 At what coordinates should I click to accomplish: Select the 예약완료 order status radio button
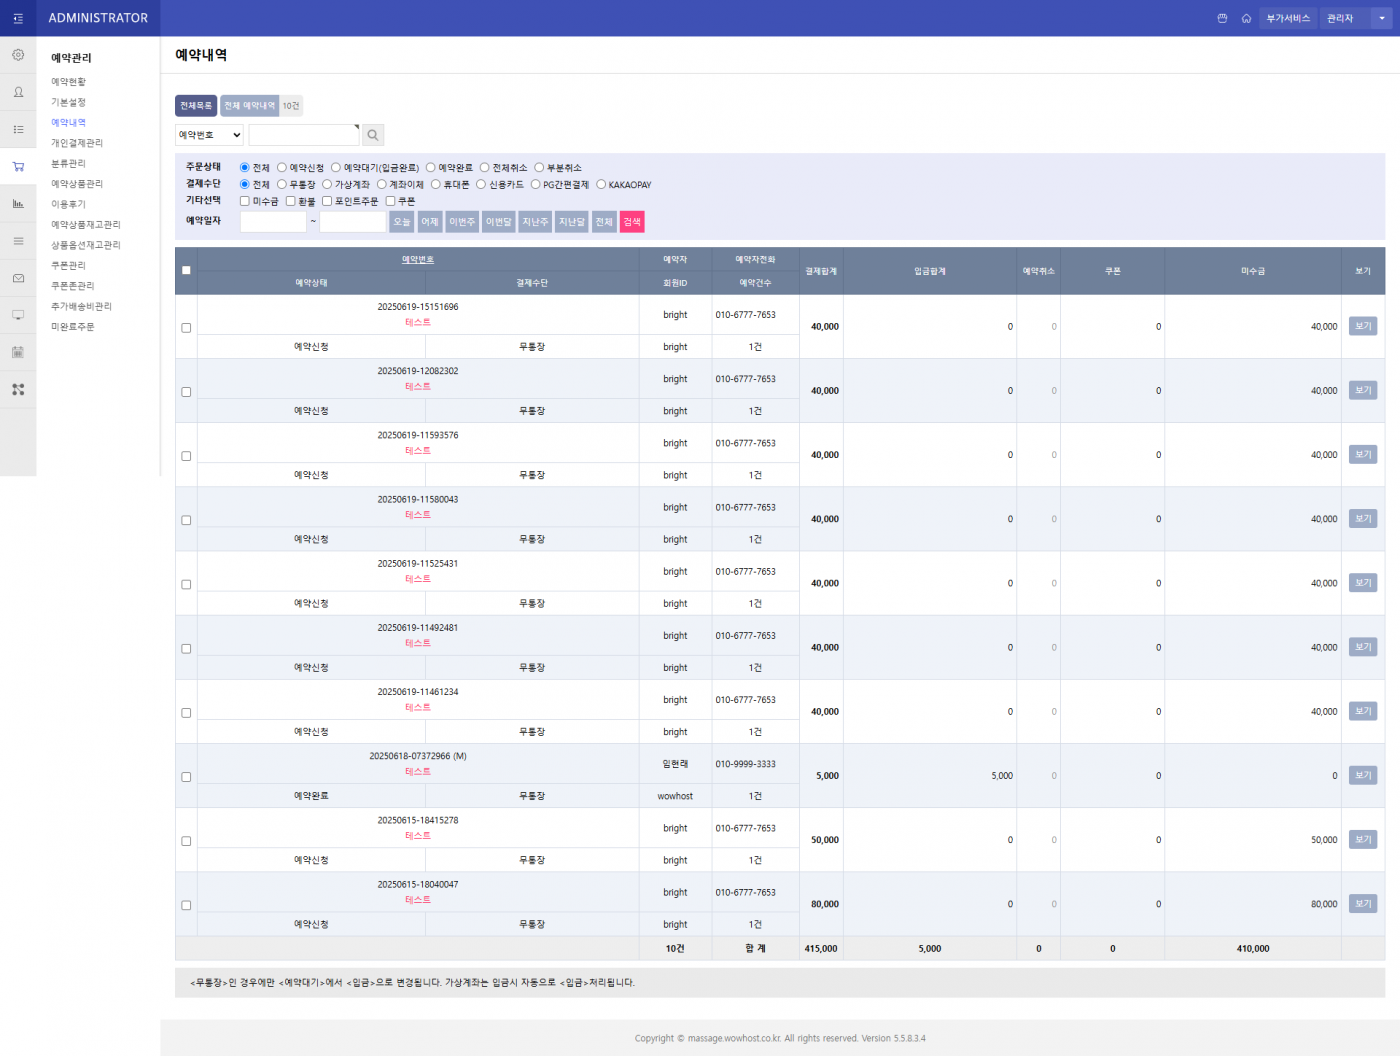tap(431, 168)
